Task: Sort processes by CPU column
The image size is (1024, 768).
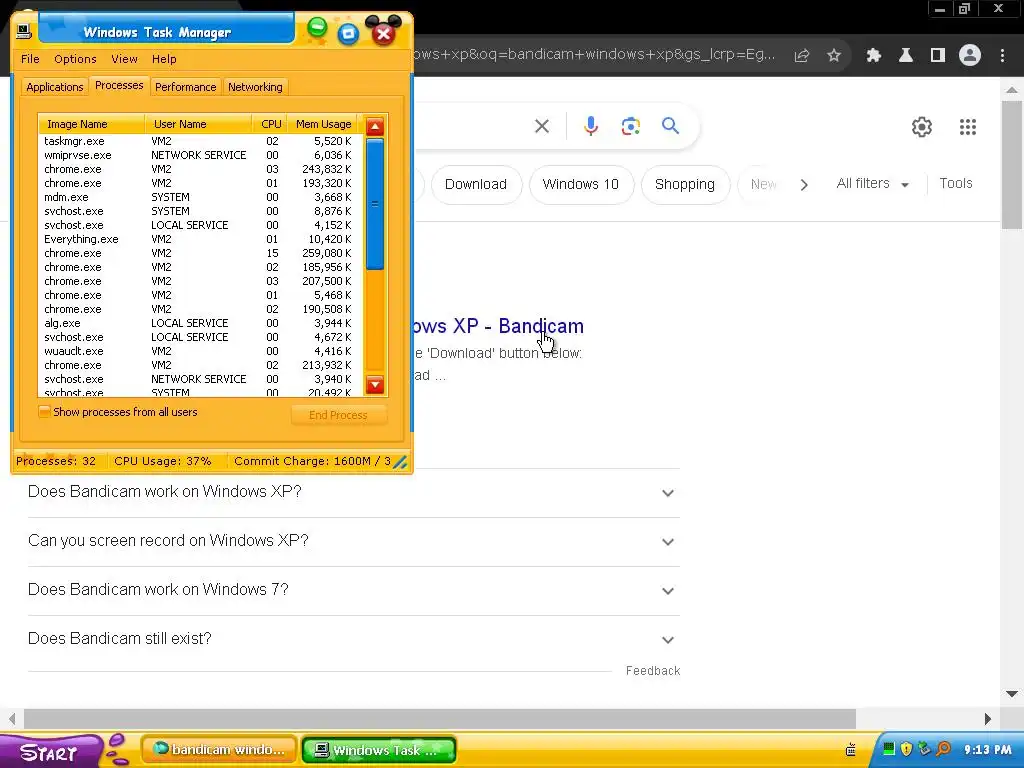Action: (270, 124)
